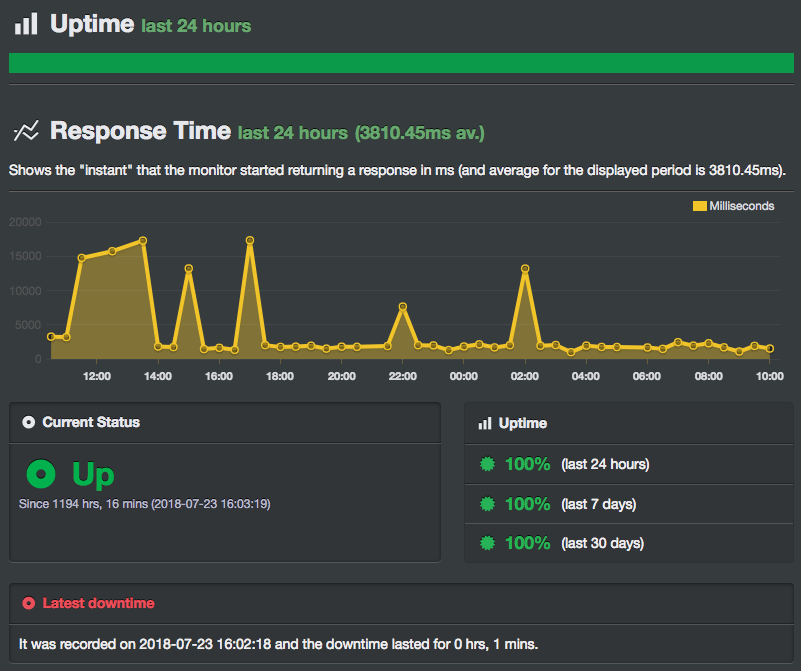
Task: Click green badge icon for last 30 days
Action: pyautogui.click(x=487, y=543)
